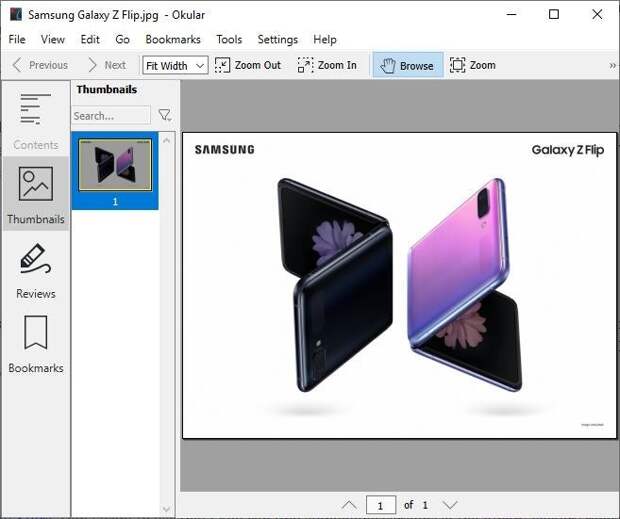Go to Previous page
This screenshot has height=519, width=620.
pos(40,65)
